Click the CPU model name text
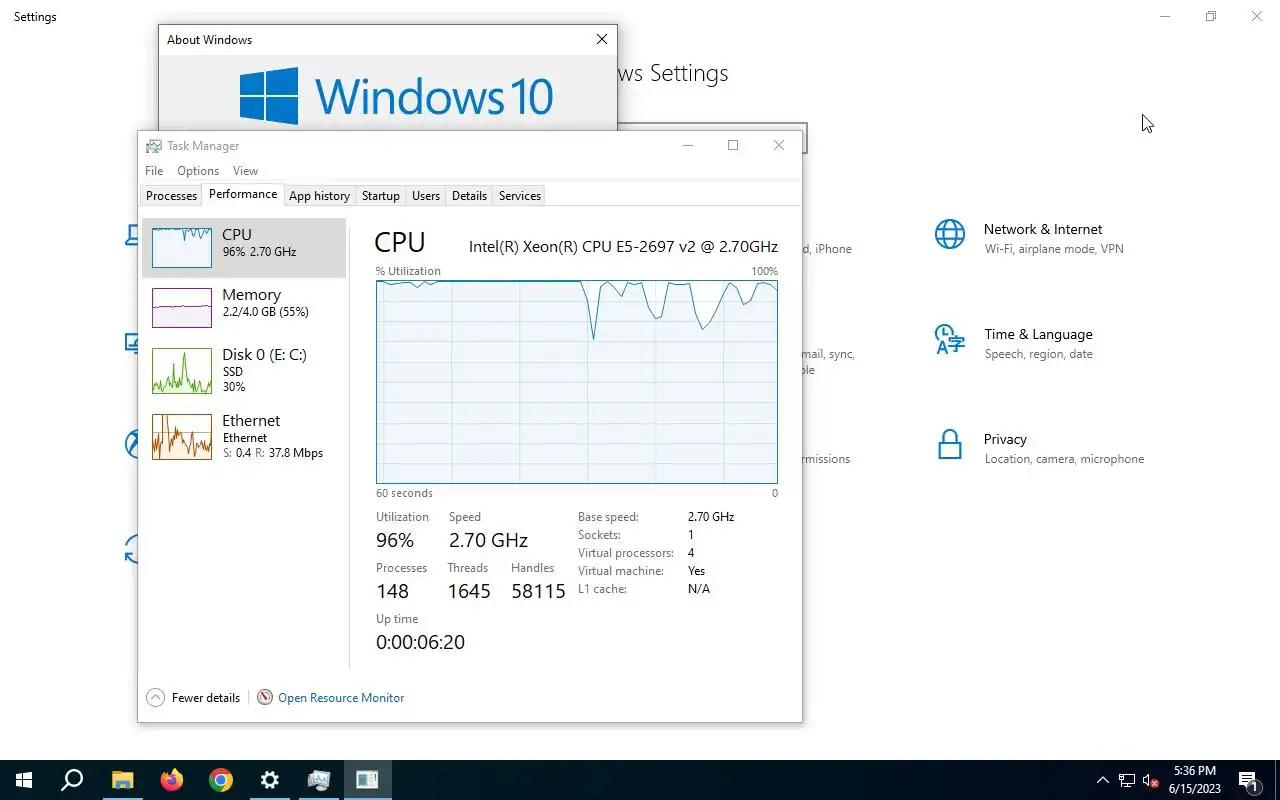The image size is (1280, 800). (623, 246)
